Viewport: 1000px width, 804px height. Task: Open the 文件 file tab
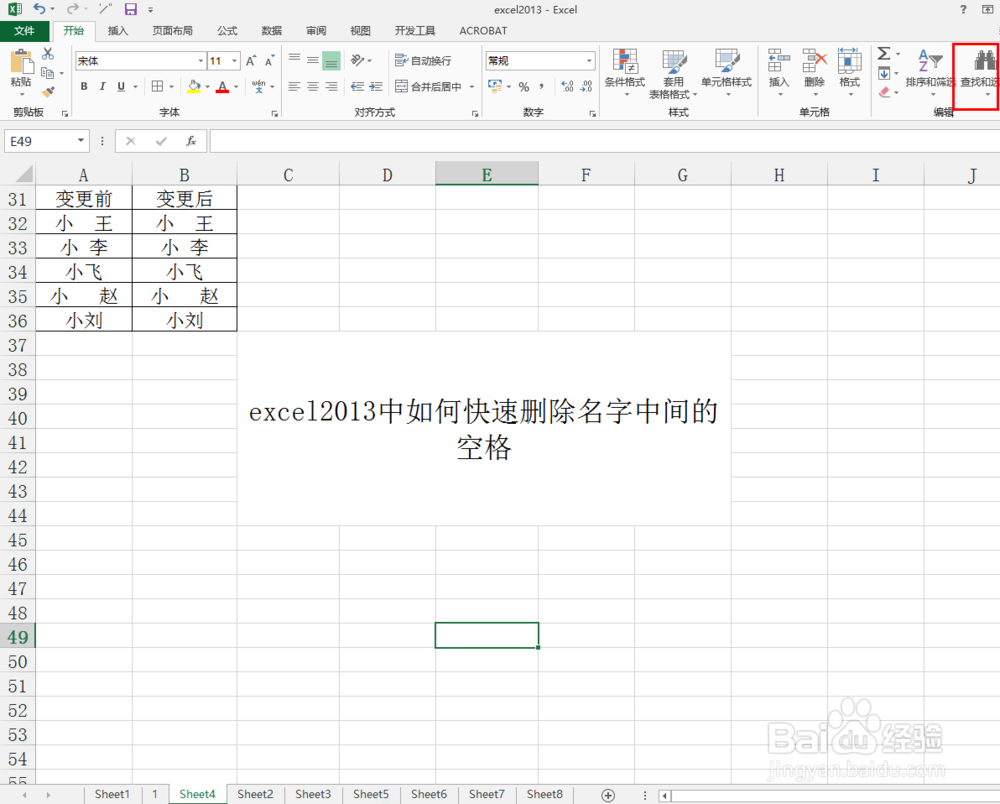(24, 31)
